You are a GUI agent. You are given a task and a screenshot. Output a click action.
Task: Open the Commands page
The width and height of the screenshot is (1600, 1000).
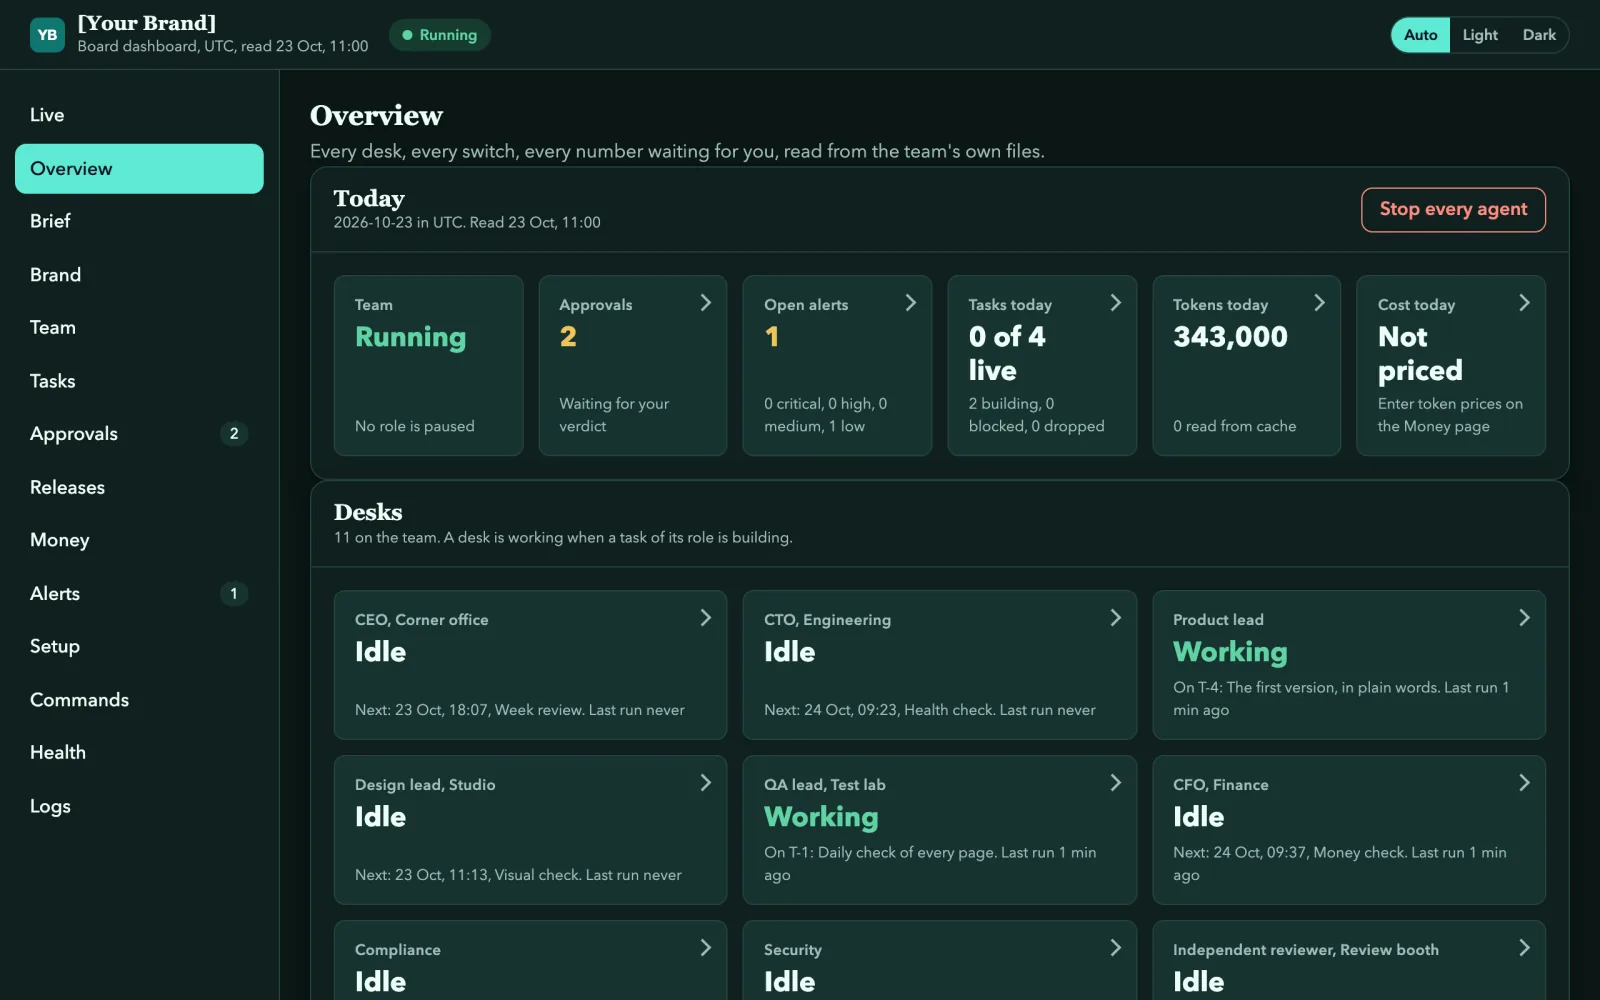point(139,700)
